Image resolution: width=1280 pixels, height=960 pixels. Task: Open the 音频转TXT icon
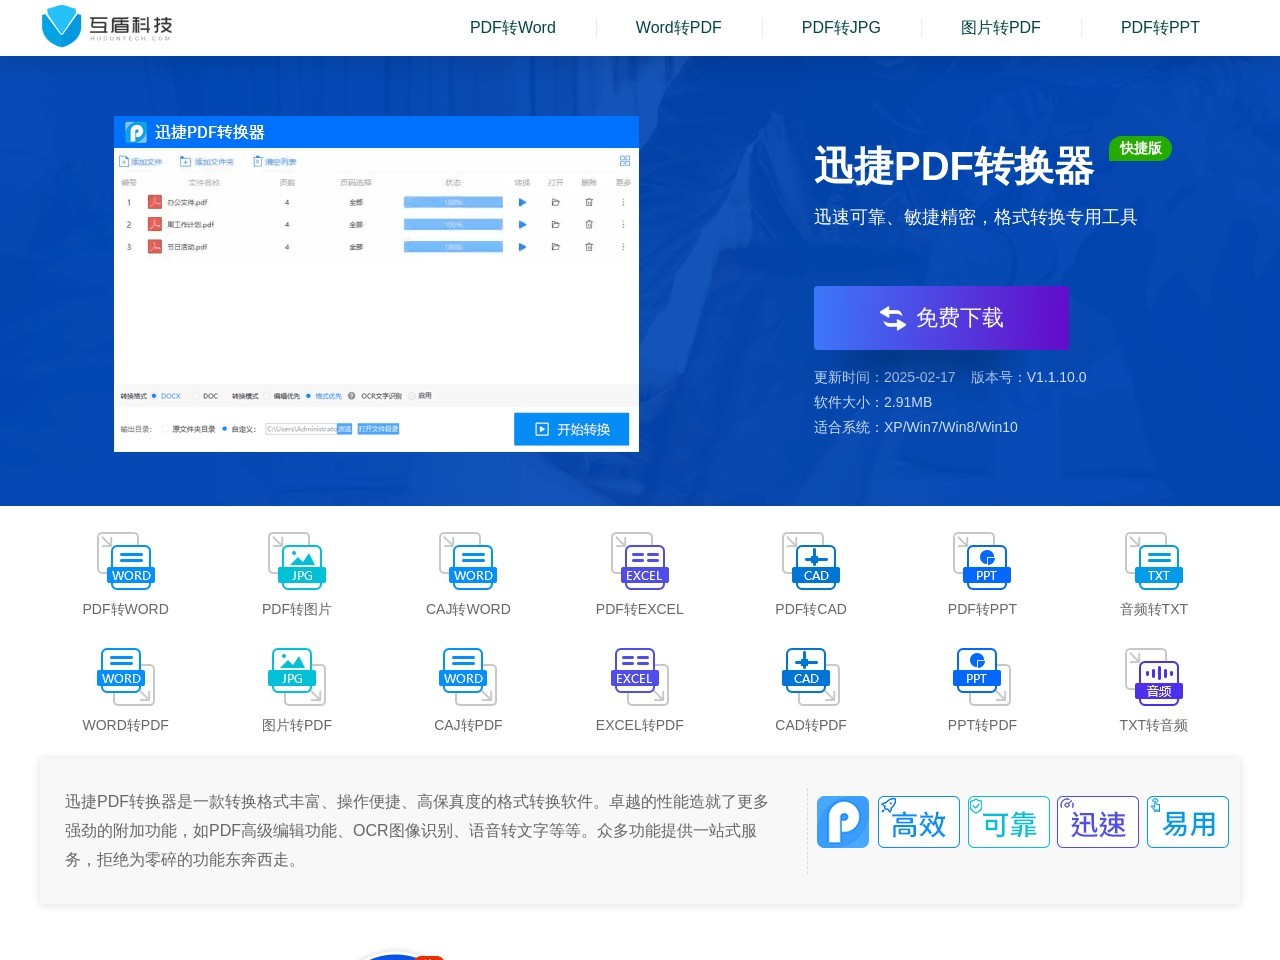point(1154,560)
